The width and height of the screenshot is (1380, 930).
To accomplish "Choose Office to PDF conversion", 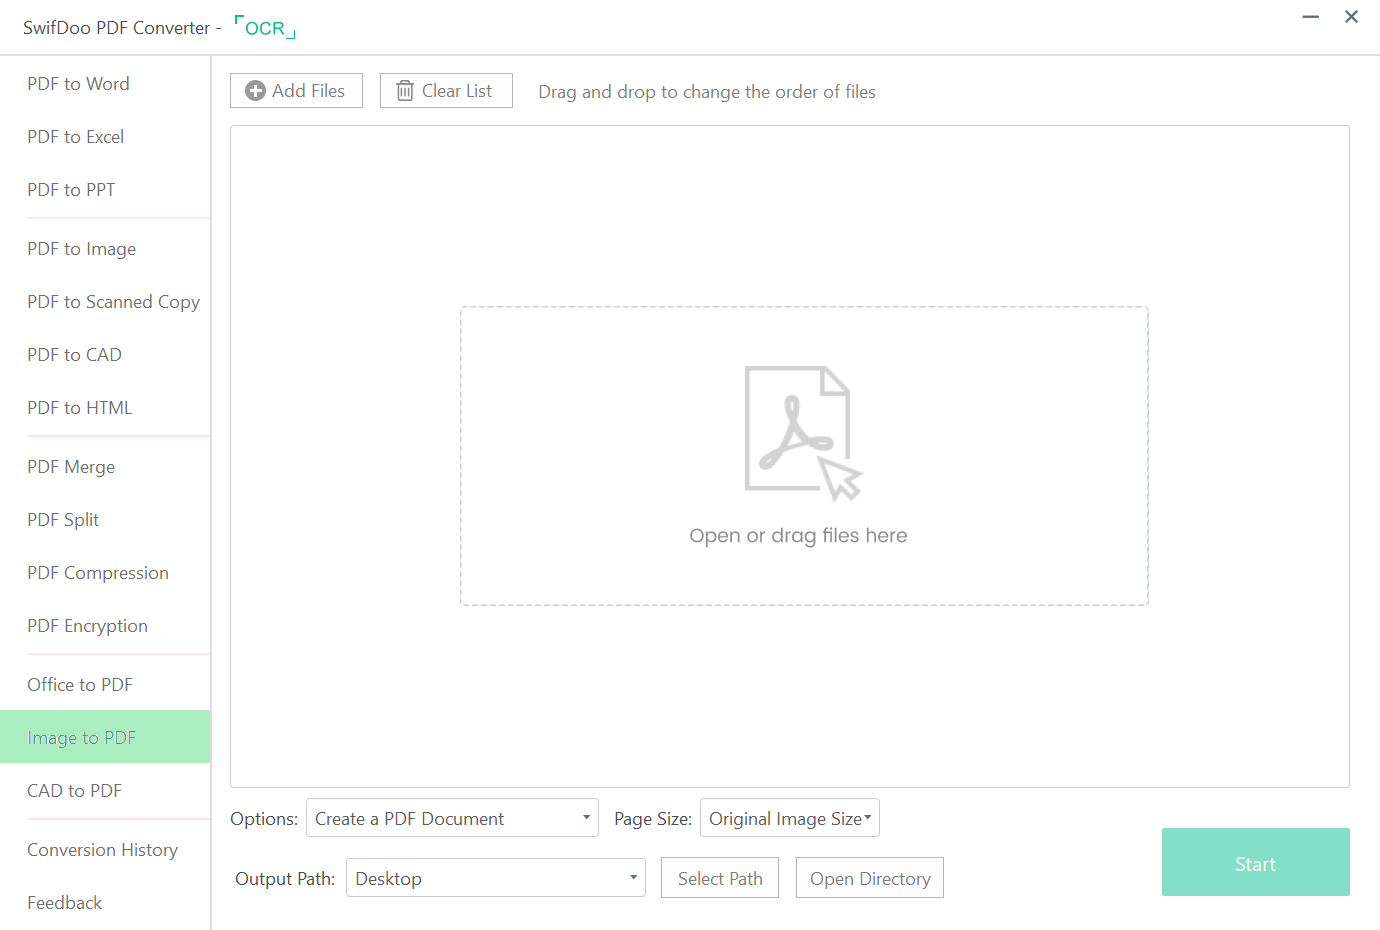I will (105, 685).
